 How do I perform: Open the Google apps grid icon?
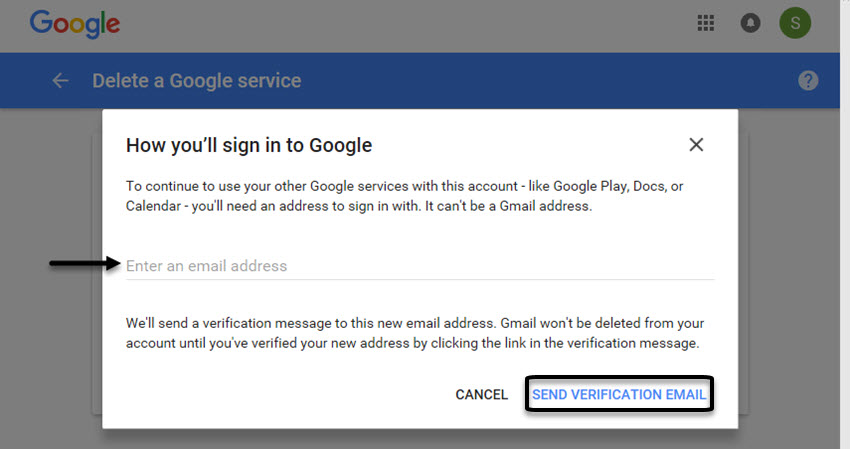pos(705,23)
